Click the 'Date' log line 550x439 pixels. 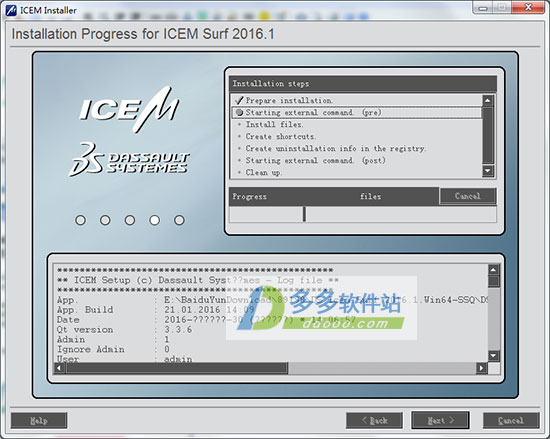tap(206, 320)
